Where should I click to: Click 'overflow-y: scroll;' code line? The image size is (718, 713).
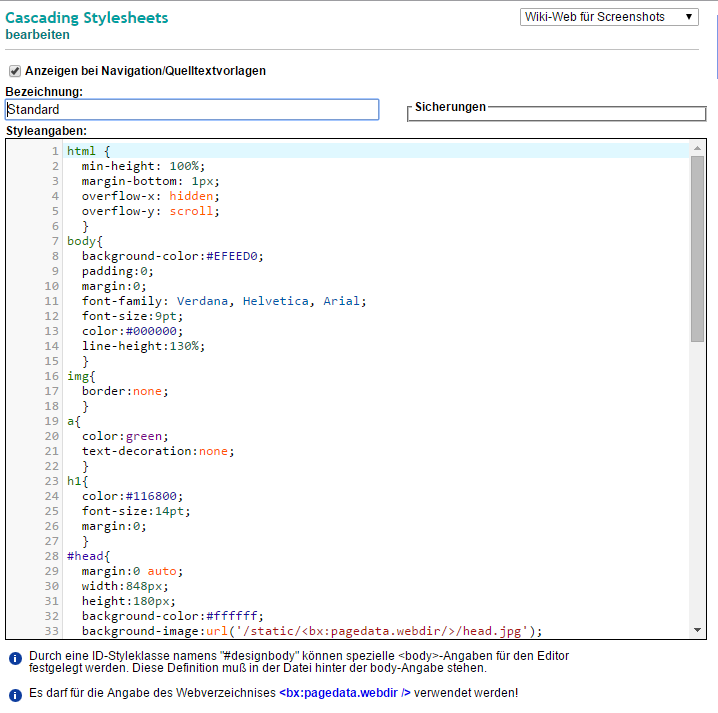coord(151,211)
